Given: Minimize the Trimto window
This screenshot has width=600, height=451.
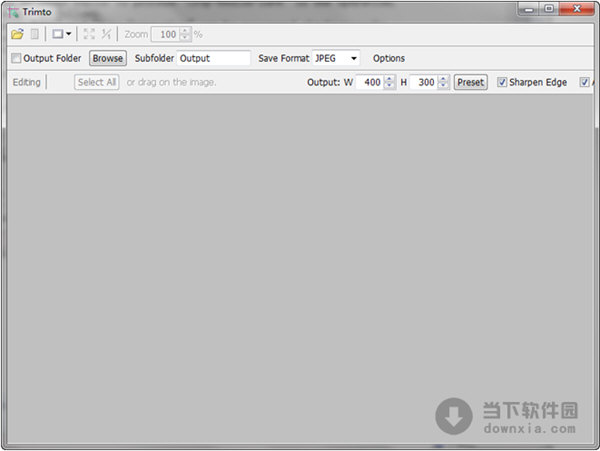Looking at the screenshot, I should pyautogui.click(x=529, y=9).
